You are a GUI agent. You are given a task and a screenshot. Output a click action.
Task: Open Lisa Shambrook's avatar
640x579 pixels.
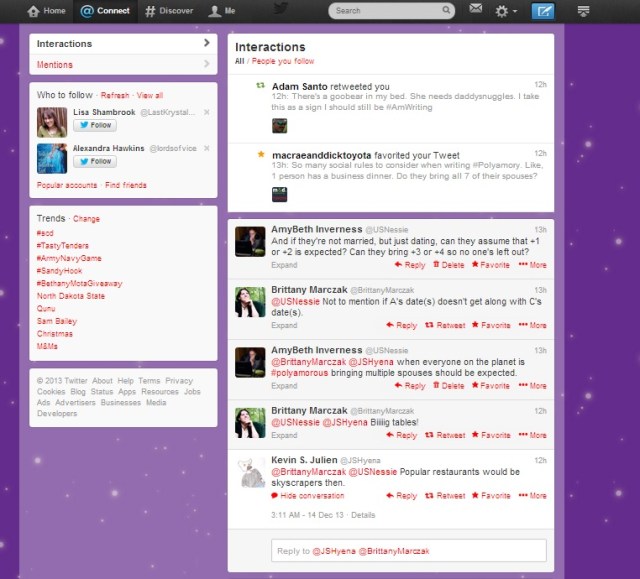click(x=52, y=122)
